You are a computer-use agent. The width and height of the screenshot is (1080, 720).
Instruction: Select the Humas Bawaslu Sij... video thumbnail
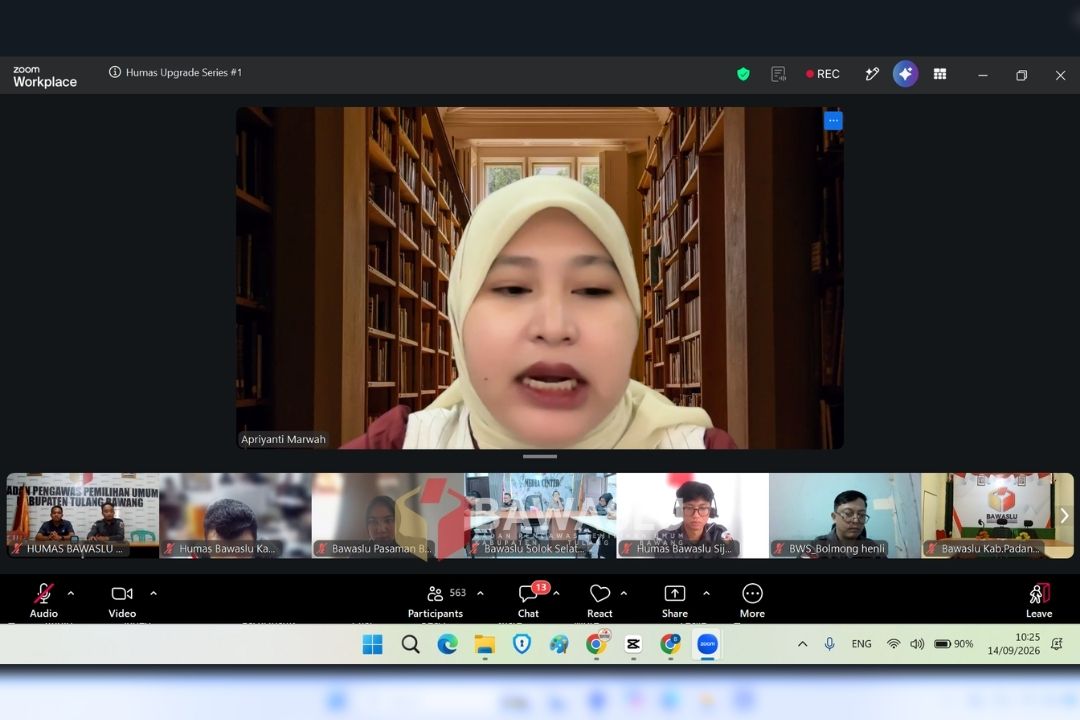pos(692,515)
